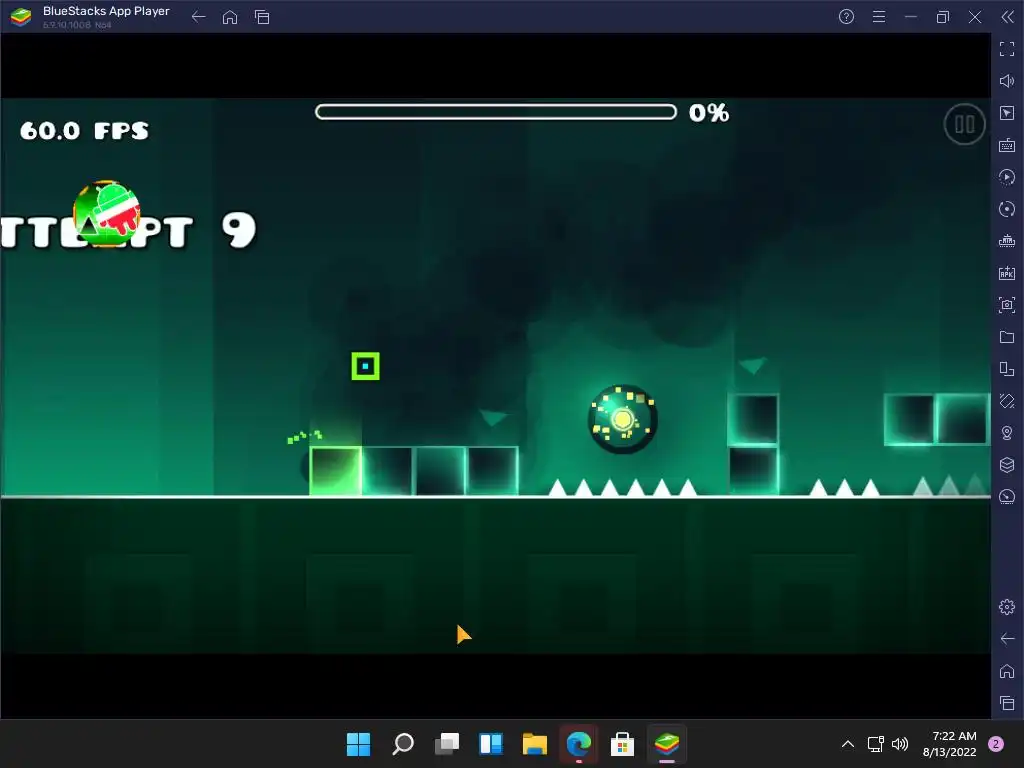
Task: Show recent apps from the sidebar bottom
Action: tap(1007, 703)
